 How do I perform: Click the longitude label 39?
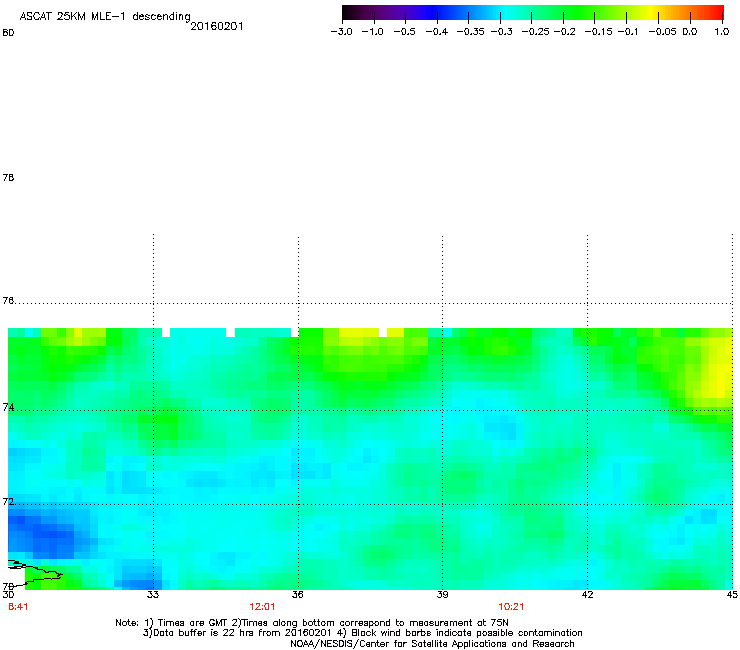coord(442,595)
